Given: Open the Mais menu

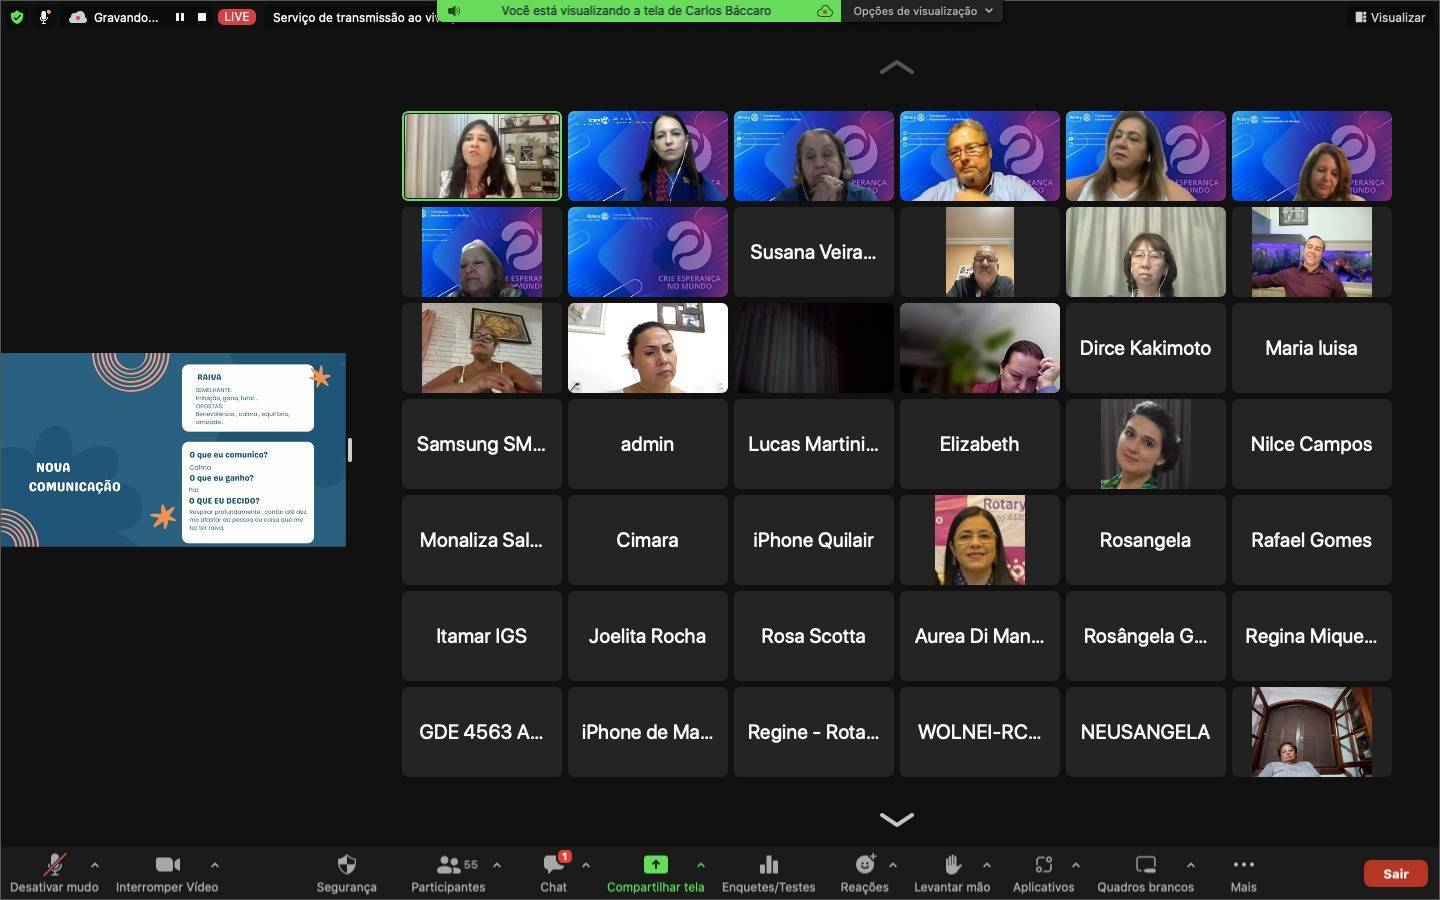Looking at the screenshot, I should pyautogui.click(x=1243, y=866).
